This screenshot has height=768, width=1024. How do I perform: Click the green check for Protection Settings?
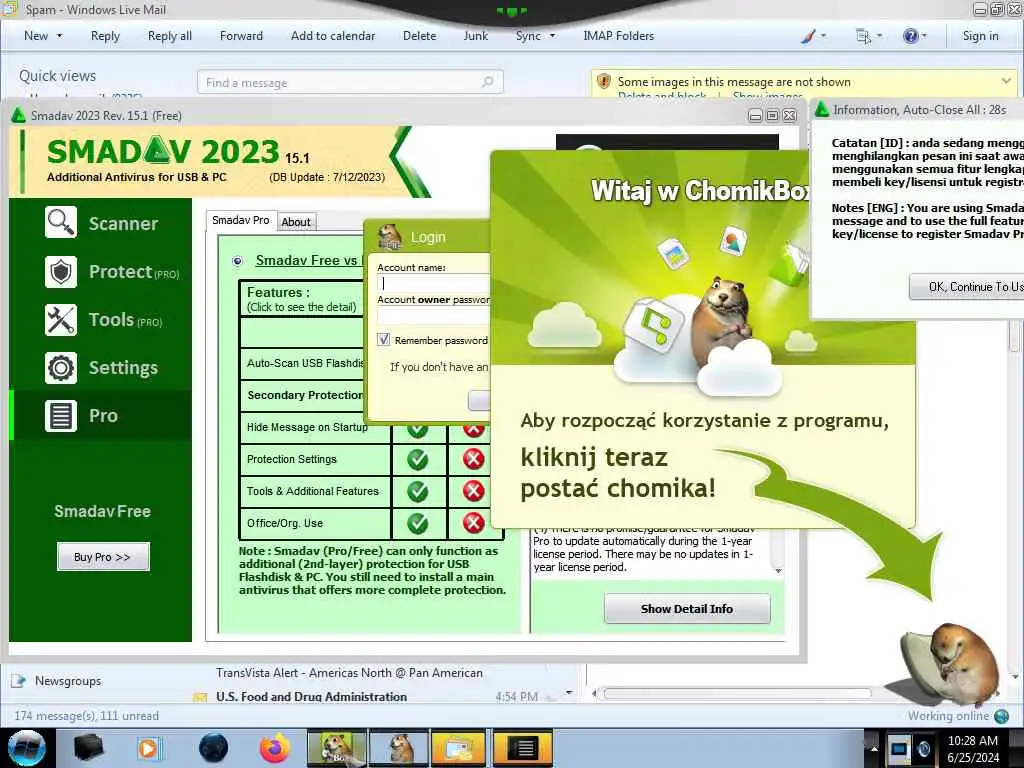[418, 459]
